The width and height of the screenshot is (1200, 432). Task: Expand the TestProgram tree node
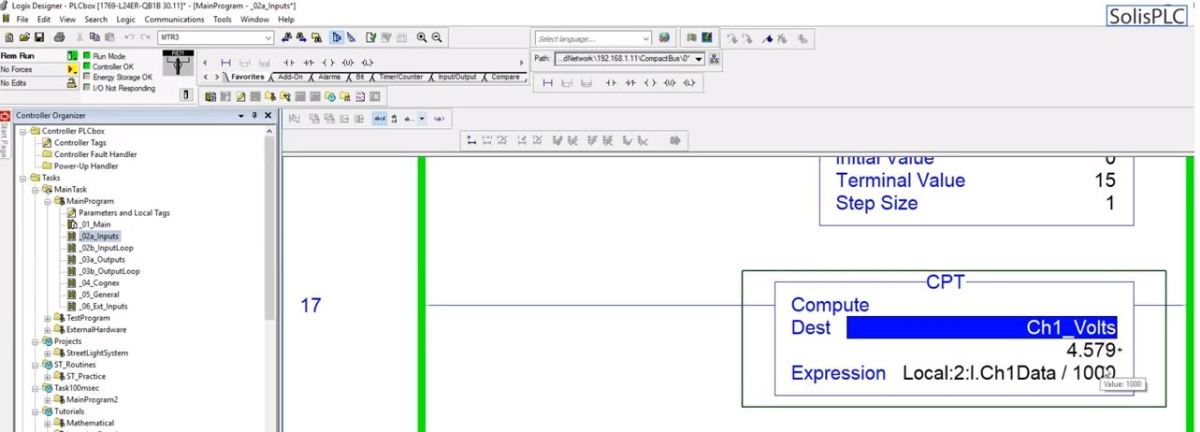click(x=46, y=318)
